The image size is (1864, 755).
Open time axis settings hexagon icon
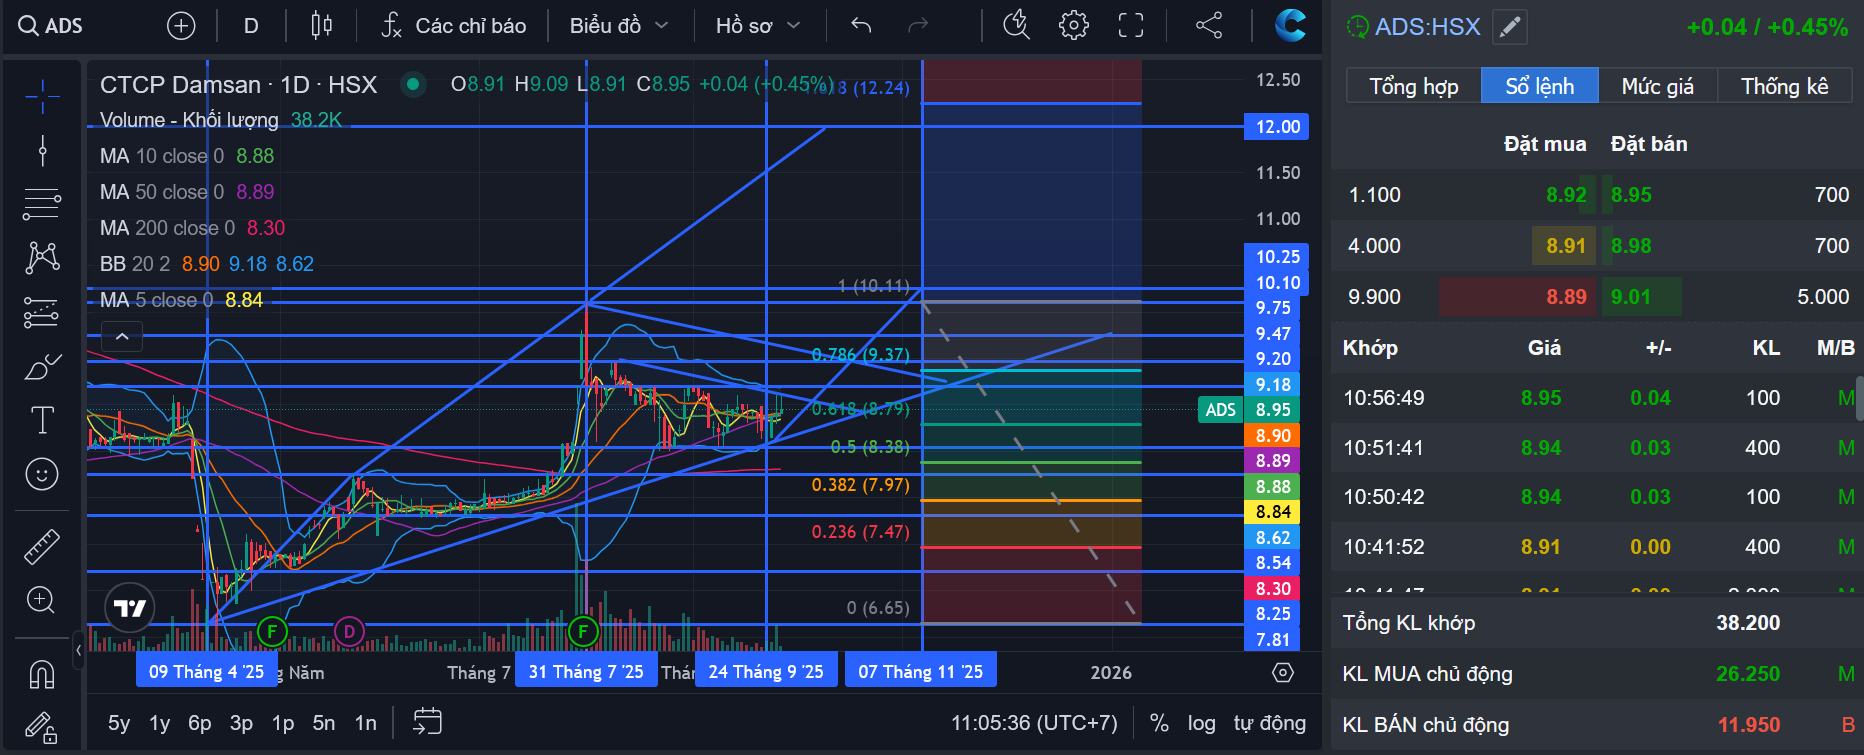coord(1283,673)
